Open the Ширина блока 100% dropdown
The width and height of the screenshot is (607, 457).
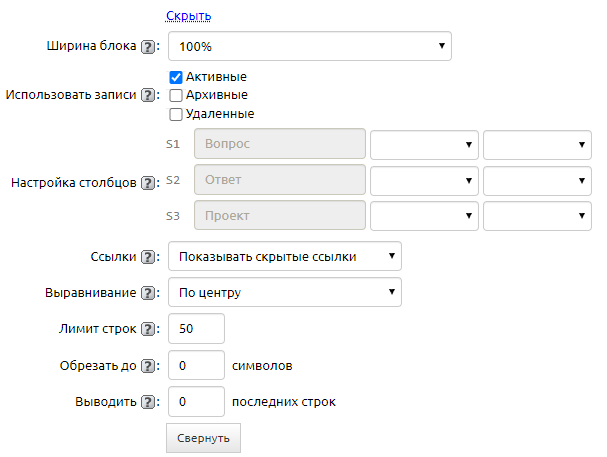tap(309, 46)
